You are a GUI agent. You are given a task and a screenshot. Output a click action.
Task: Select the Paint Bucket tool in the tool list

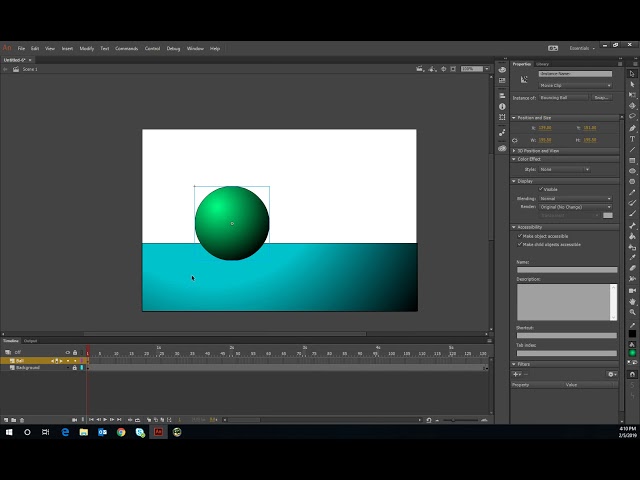point(632,236)
